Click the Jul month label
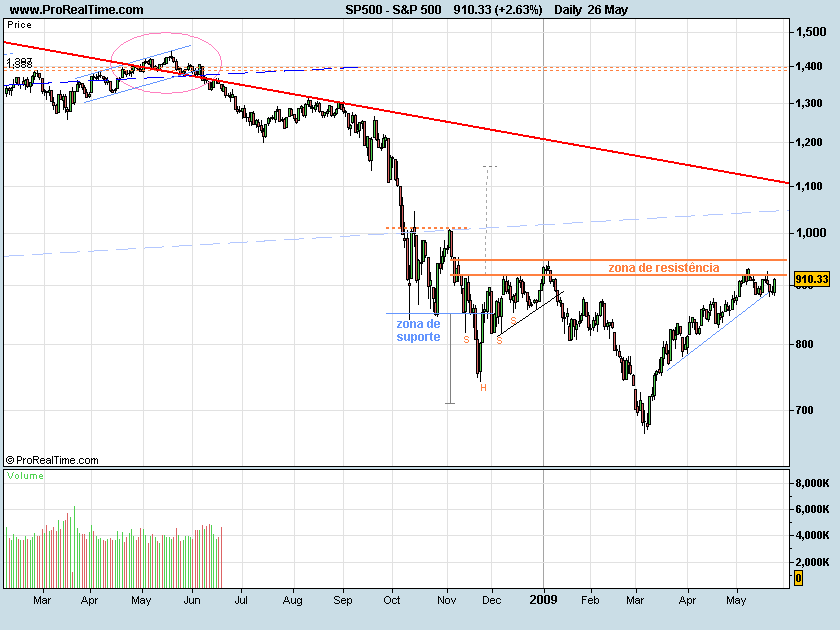 point(241,601)
